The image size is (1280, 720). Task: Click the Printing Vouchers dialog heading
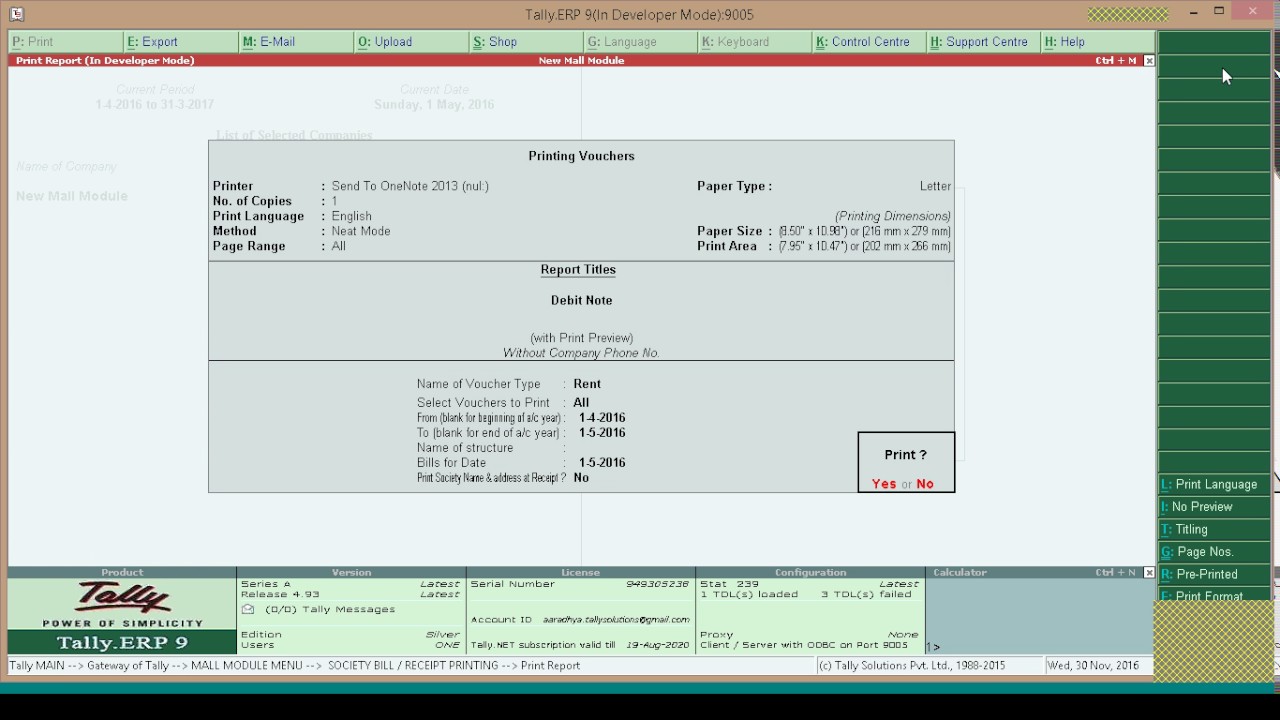pyautogui.click(x=581, y=156)
